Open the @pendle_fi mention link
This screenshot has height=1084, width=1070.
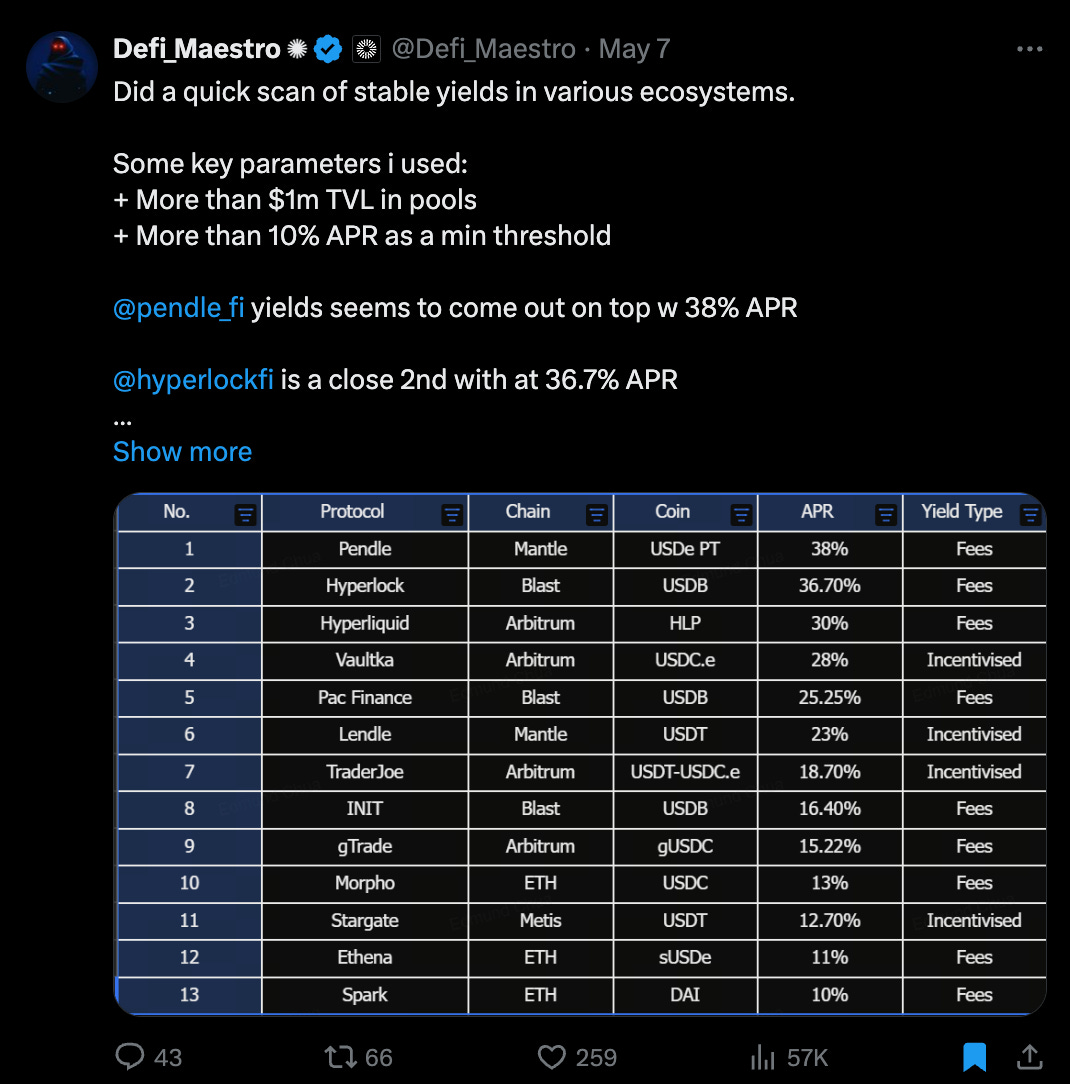[x=178, y=308]
